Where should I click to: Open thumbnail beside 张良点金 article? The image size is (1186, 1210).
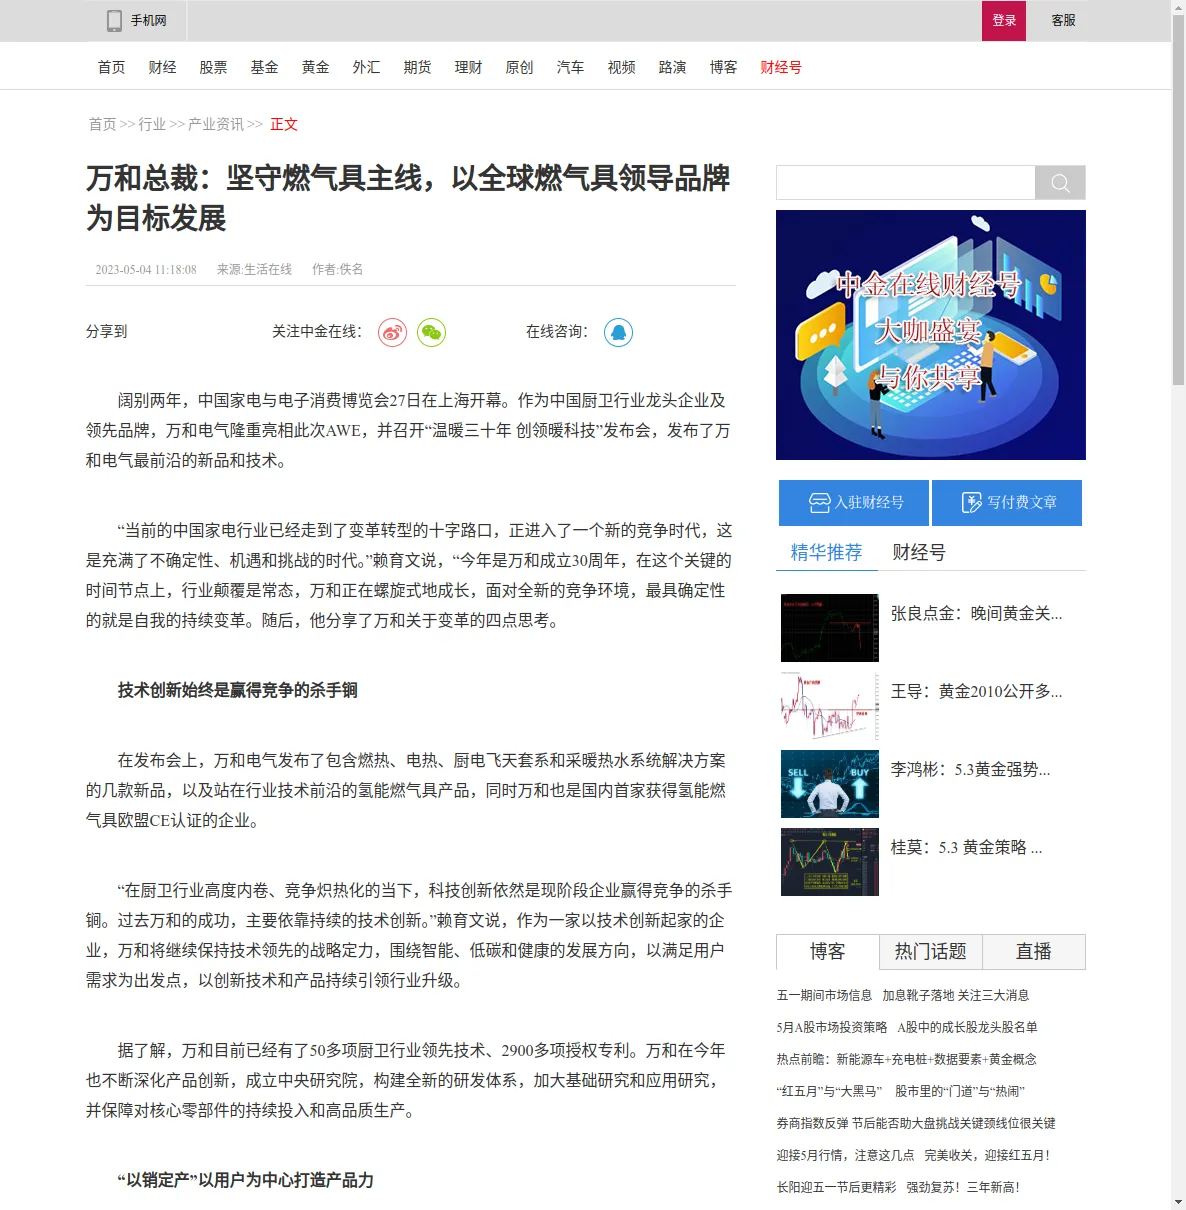point(830,628)
